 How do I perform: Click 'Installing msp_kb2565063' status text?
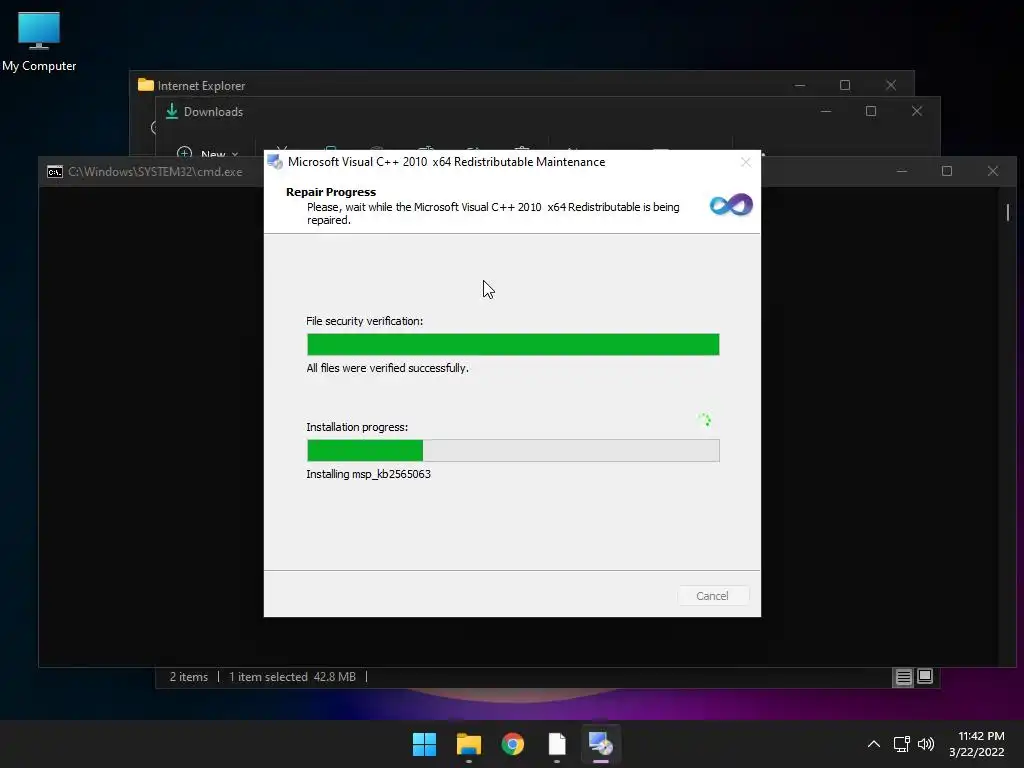pyautogui.click(x=368, y=474)
